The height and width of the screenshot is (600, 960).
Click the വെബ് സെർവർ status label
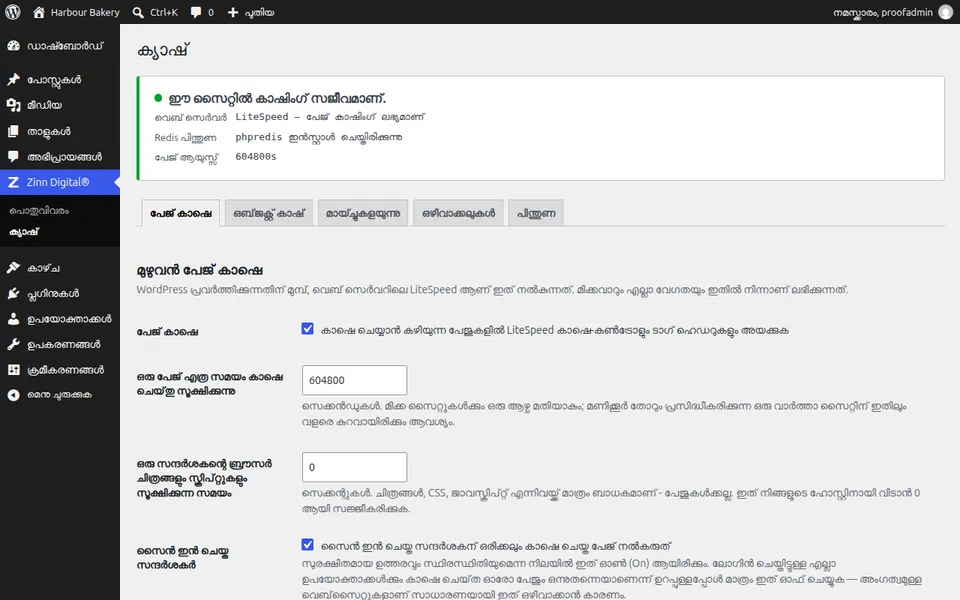(x=190, y=117)
